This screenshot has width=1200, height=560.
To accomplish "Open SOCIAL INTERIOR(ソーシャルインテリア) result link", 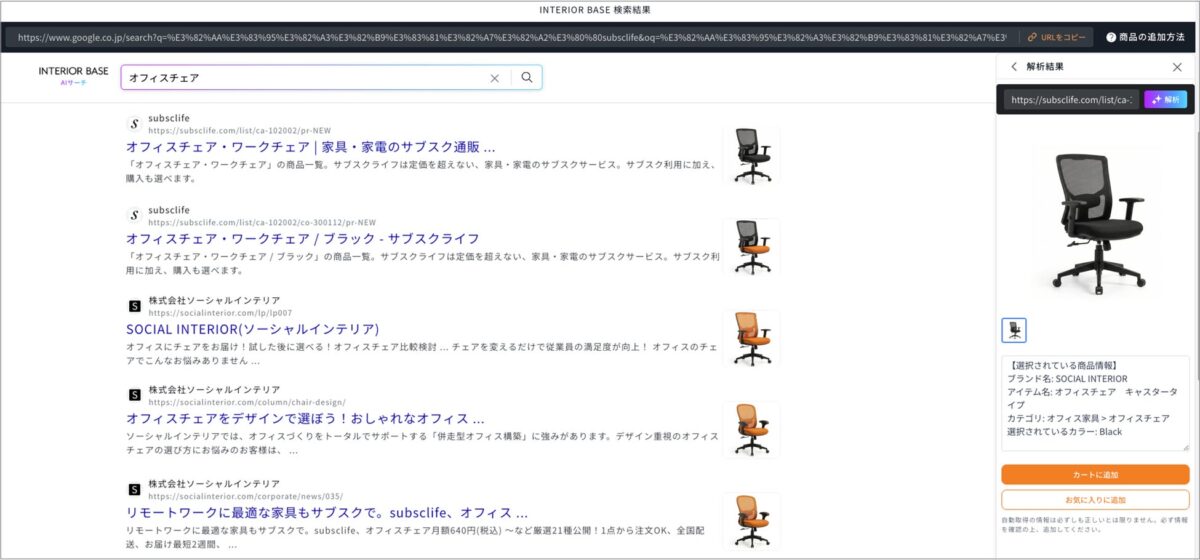I will 252,328.
